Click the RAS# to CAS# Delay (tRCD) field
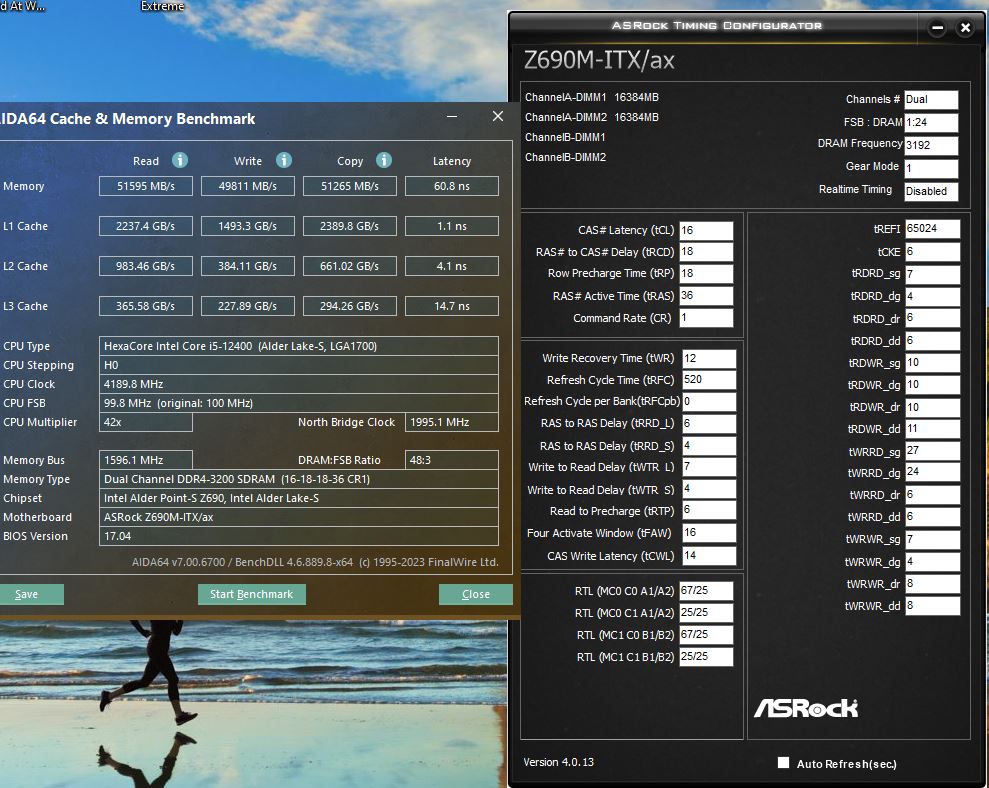This screenshot has width=989, height=788. click(706, 252)
